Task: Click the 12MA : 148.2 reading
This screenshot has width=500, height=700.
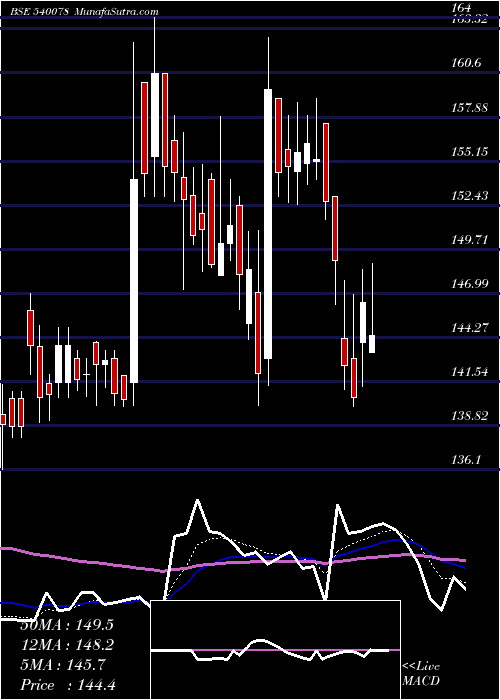Action: click(67, 645)
